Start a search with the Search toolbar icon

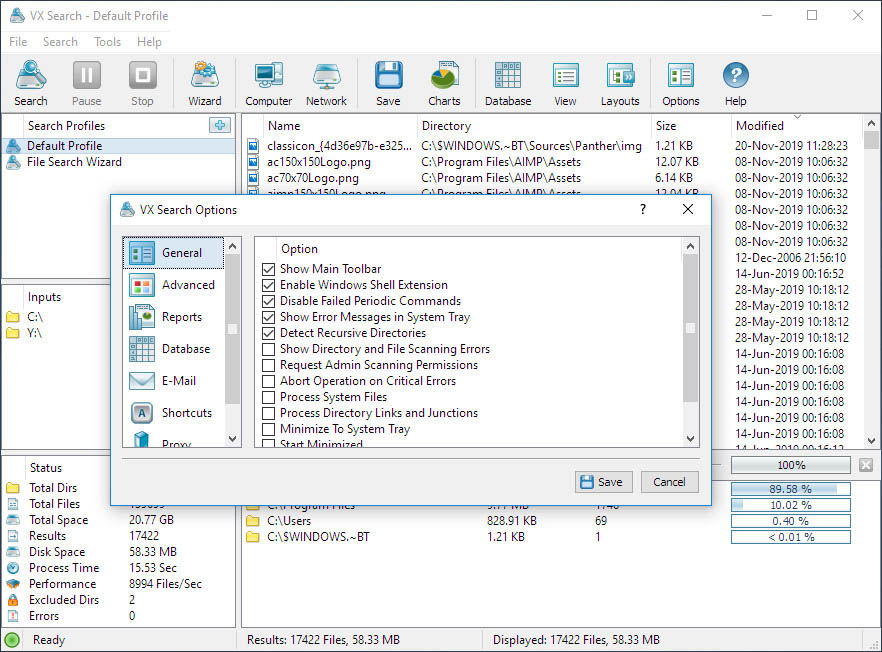coord(31,83)
